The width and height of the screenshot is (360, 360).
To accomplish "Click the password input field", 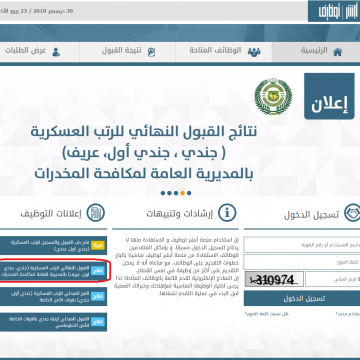I will (302, 262).
